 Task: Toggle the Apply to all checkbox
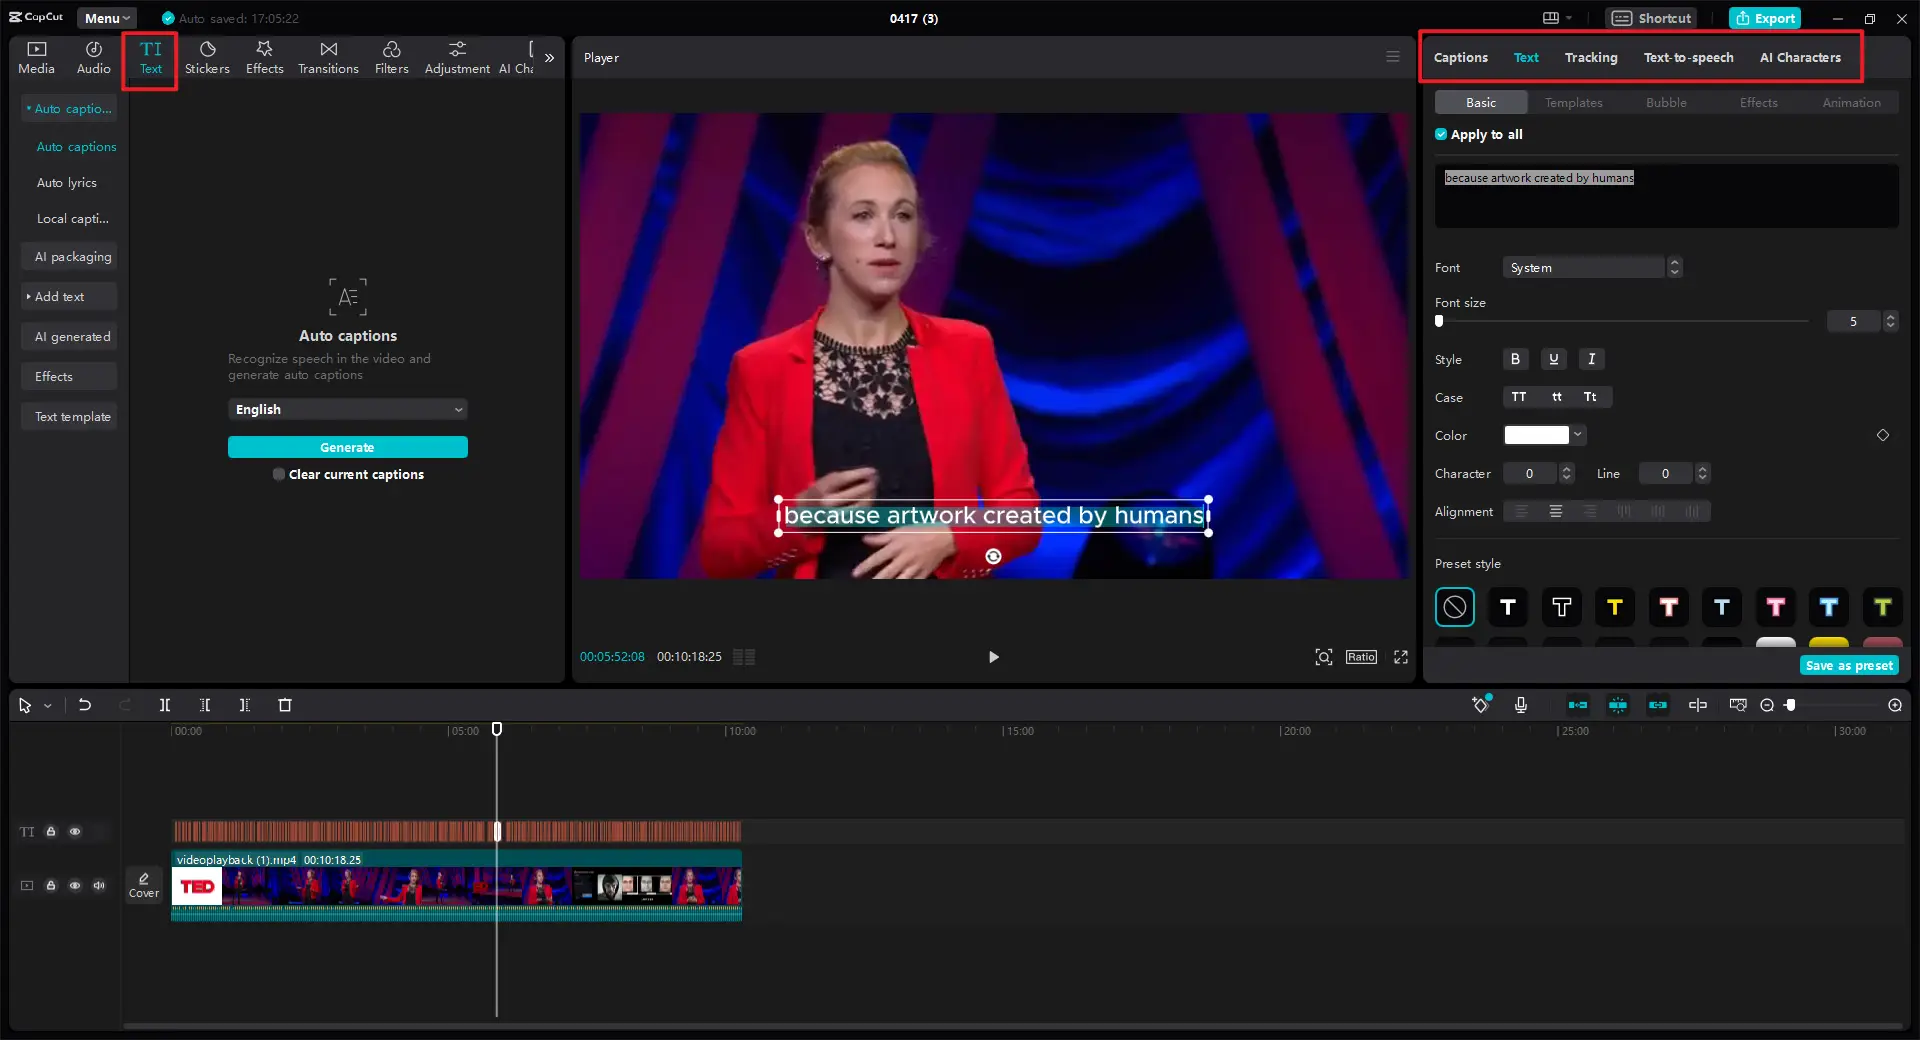coord(1441,134)
